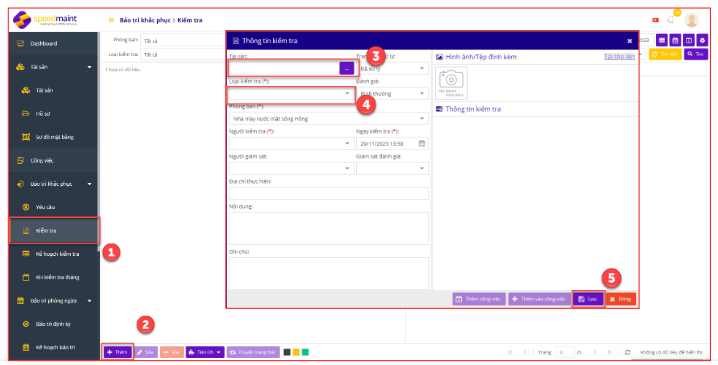Select the green status color swatch
The height and width of the screenshot is (365, 718).
click(x=305, y=352)
